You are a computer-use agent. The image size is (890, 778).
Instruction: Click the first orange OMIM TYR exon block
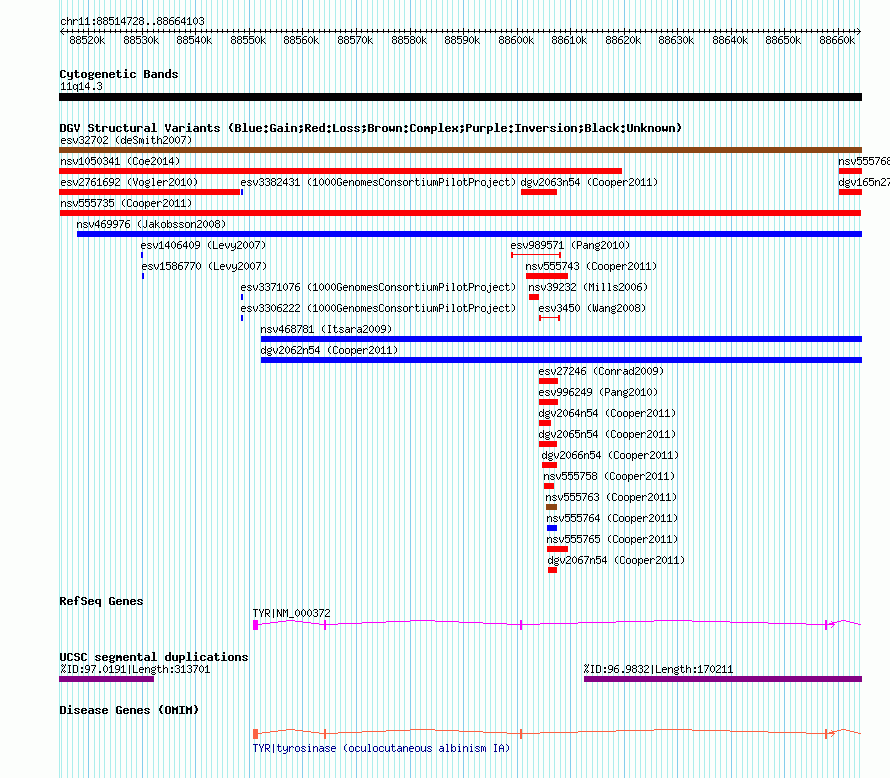click(255, 734)
